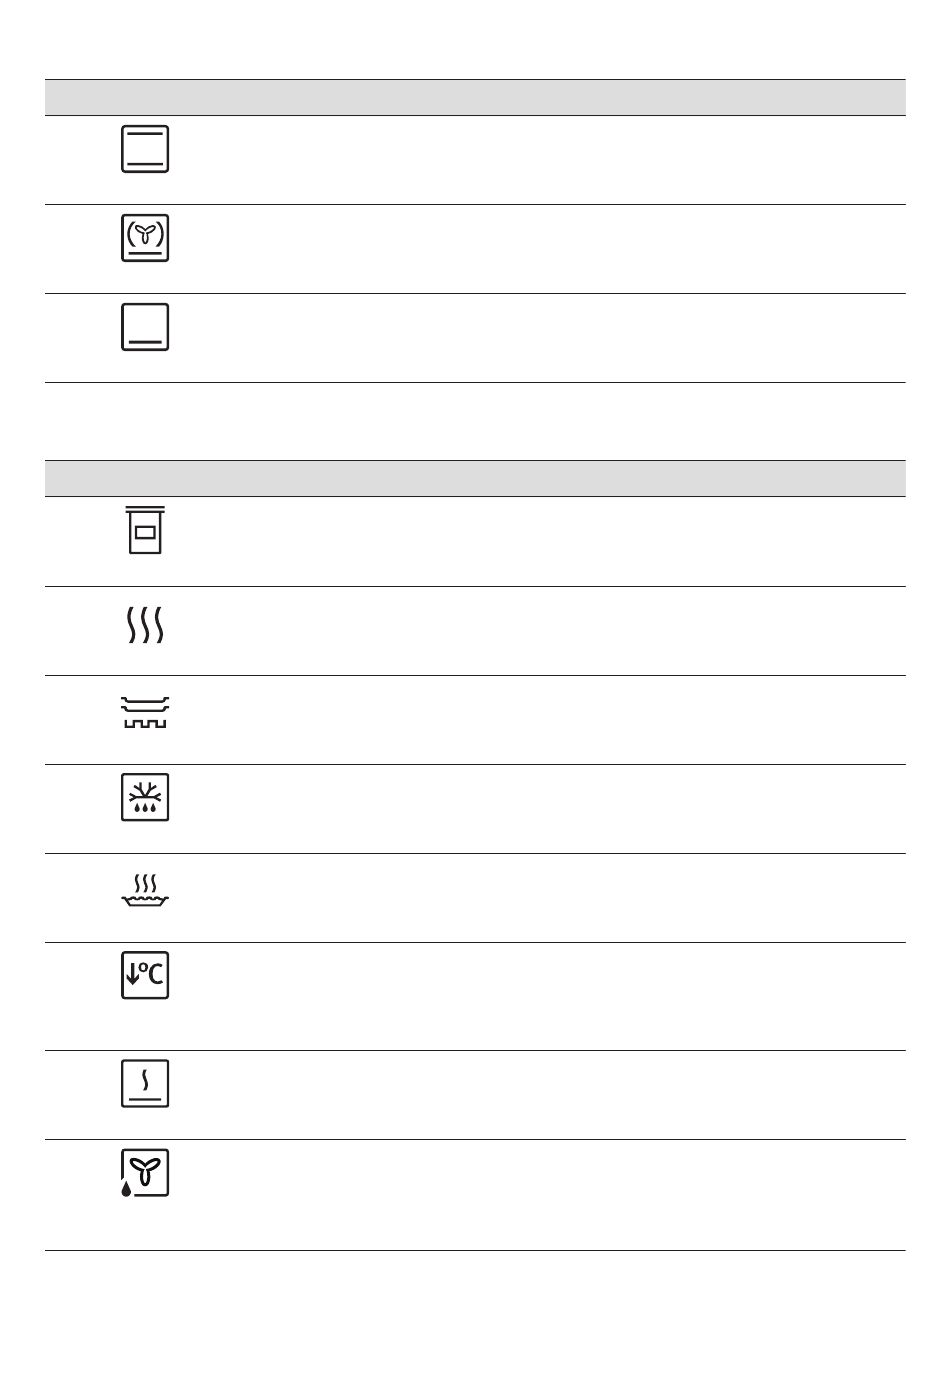This screenshot has height=1374, width=950.
Task: Select the top and bottom heat icon
Action: point(145,149)
